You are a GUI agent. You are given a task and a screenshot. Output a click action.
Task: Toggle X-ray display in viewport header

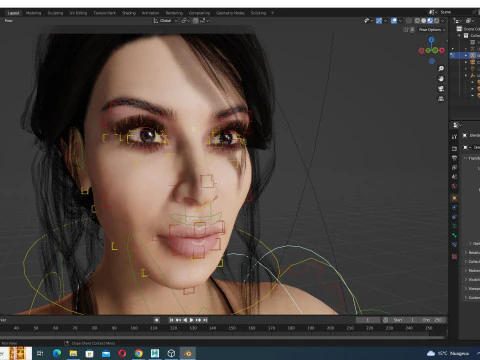409,21
